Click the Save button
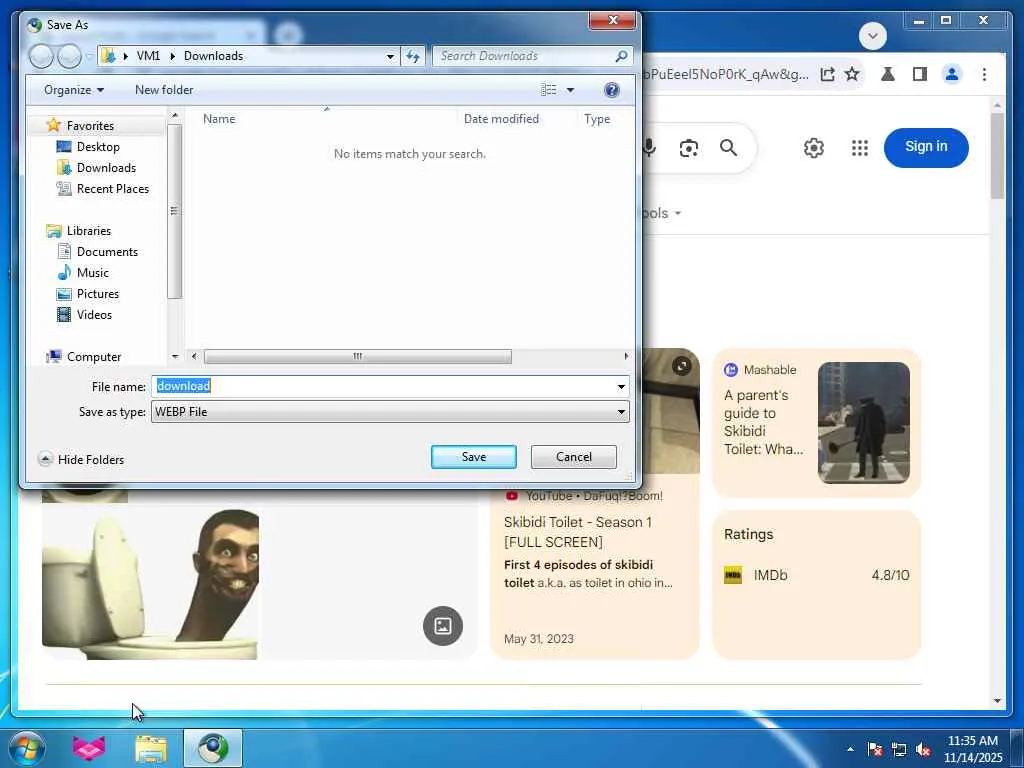 tap(473, 457)
